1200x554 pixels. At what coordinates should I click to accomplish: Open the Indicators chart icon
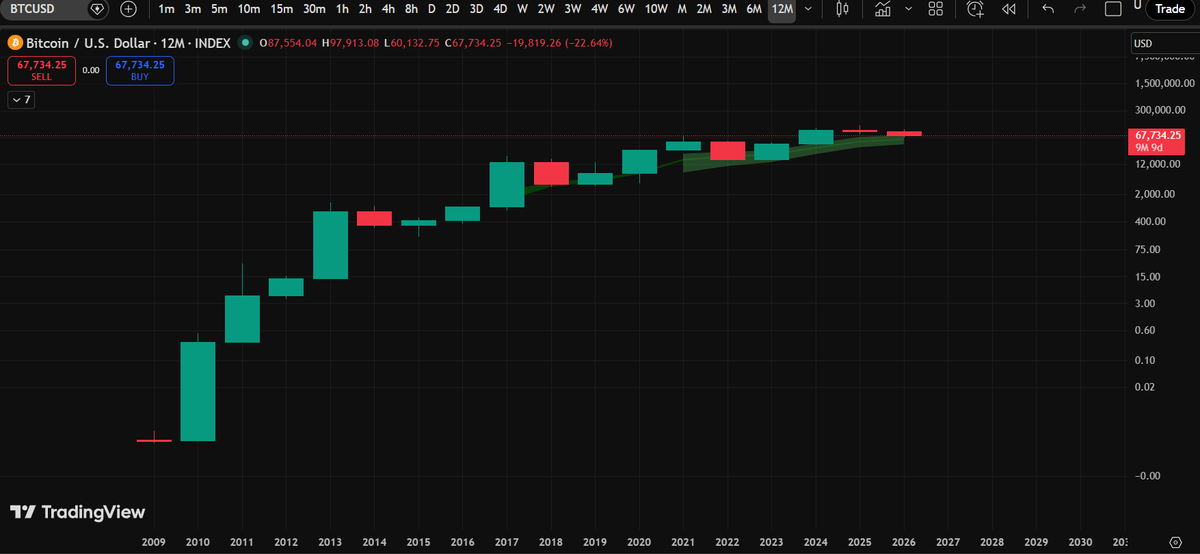pos(882,9)
